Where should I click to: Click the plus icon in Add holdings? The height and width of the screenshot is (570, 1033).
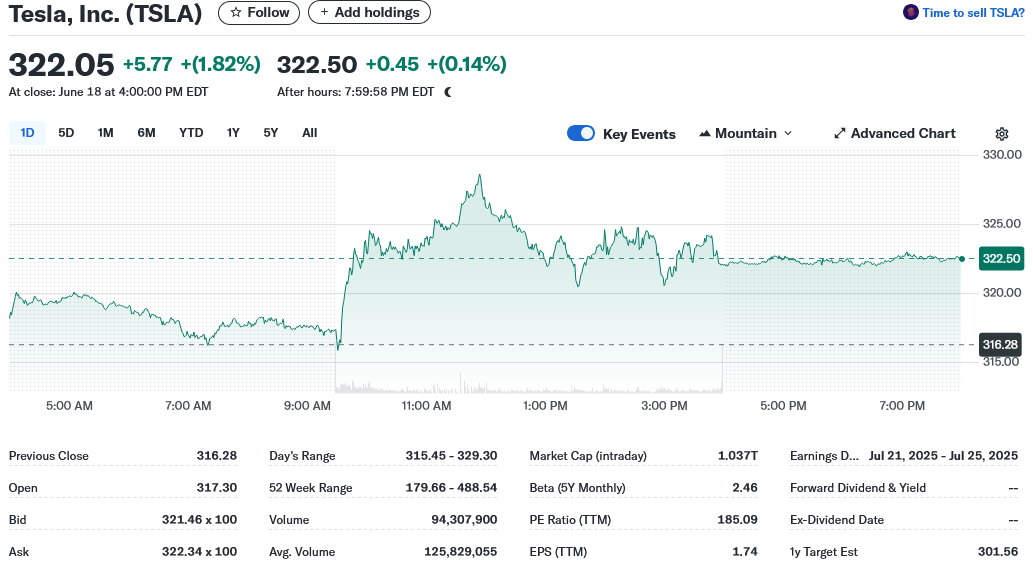pos(324,13)
